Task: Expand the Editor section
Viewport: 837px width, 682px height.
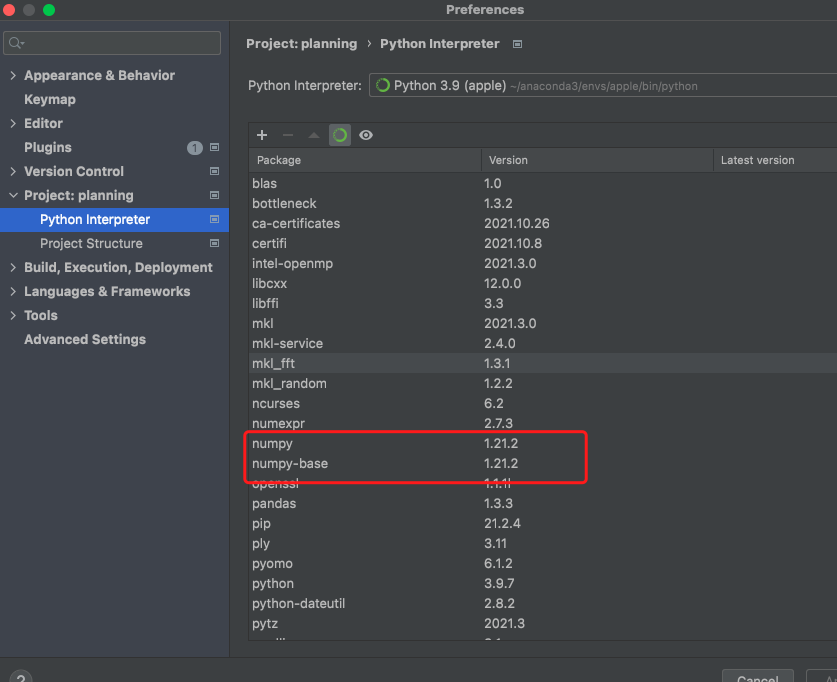Action: (13, 123)
